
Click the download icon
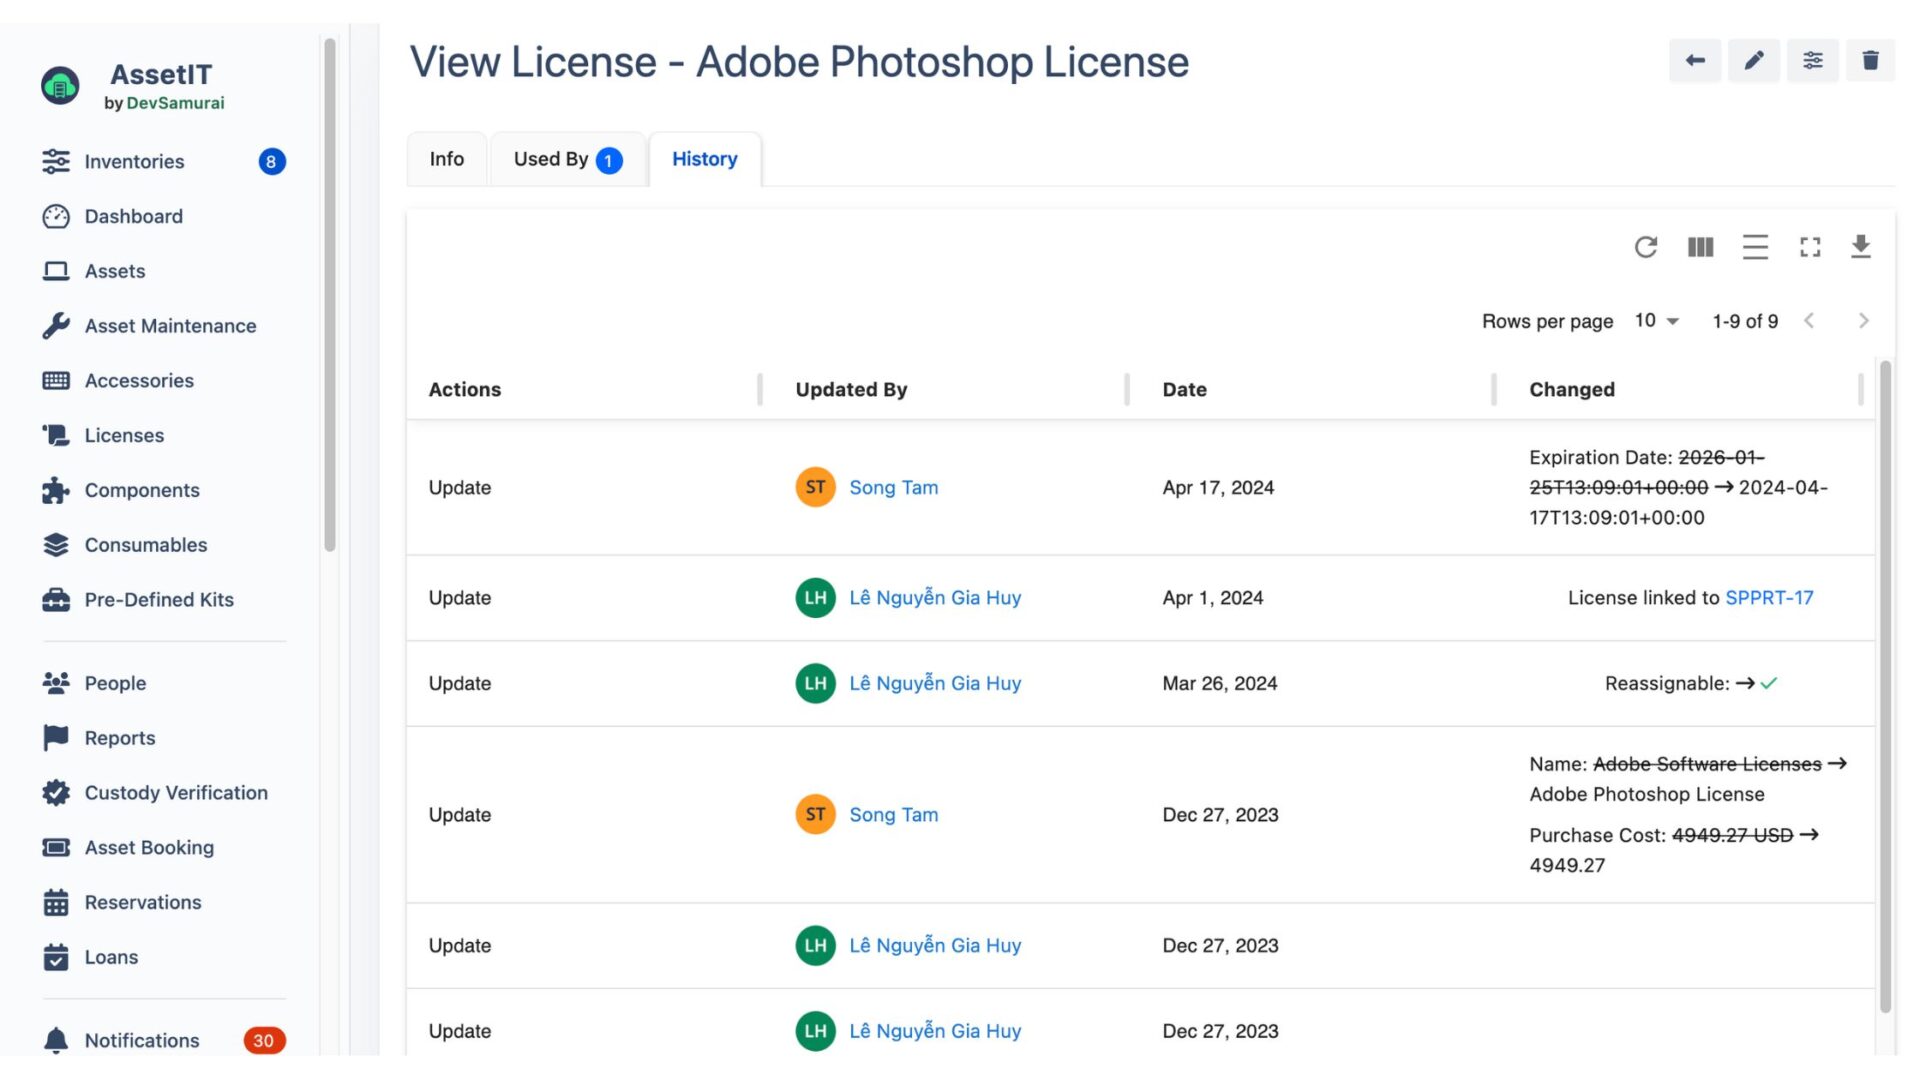(x=1859, y=248)
